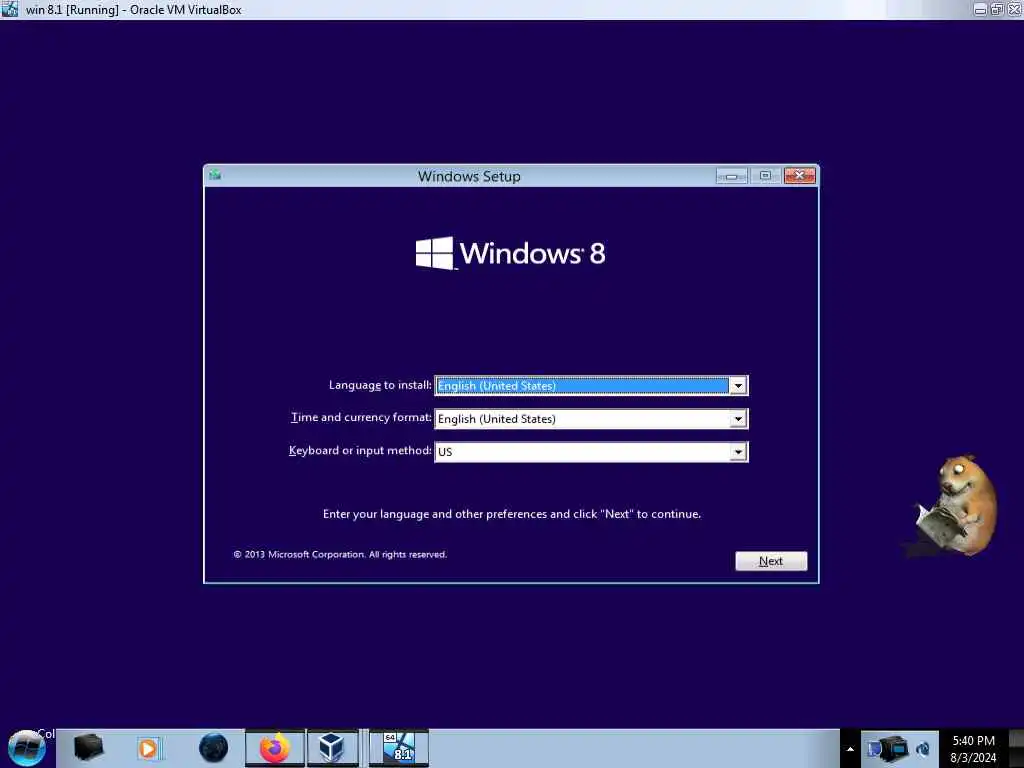This screenshot has height=768, width=1024.
Task: Launch the media player taskbar icon
Action: tap(149, 748)
